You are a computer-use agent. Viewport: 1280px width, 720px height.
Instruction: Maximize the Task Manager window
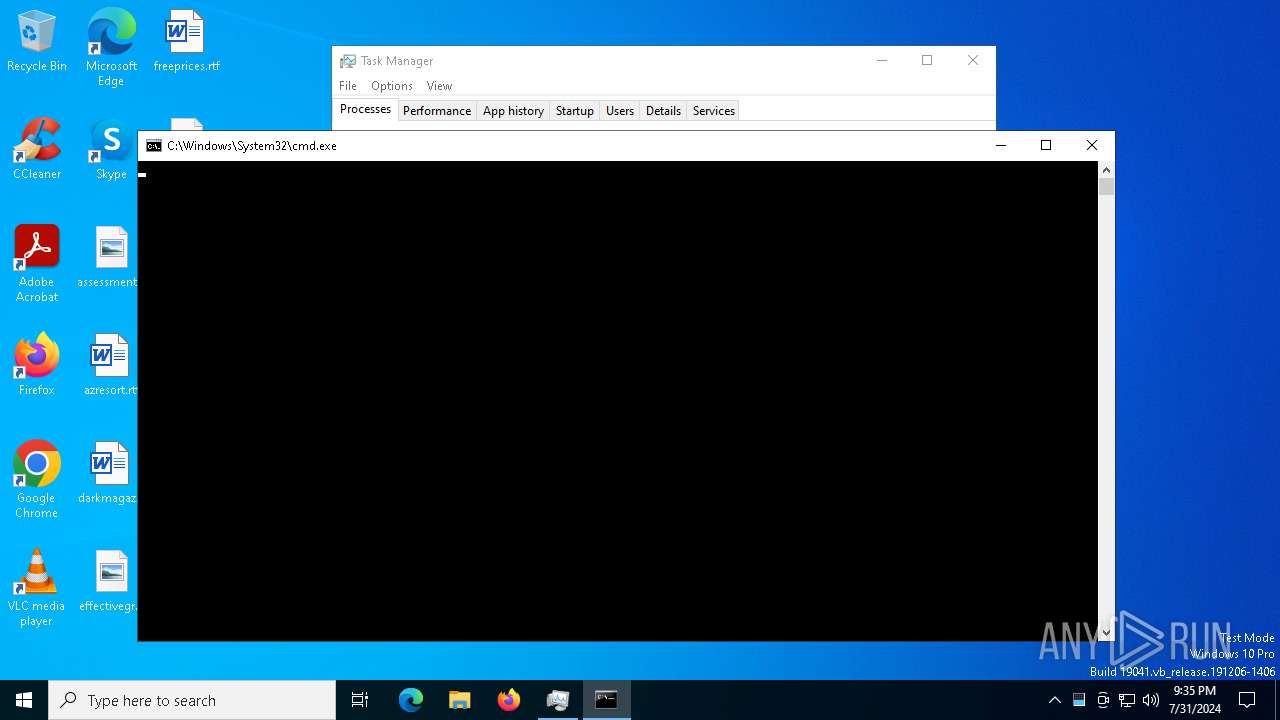pos(927,61)
